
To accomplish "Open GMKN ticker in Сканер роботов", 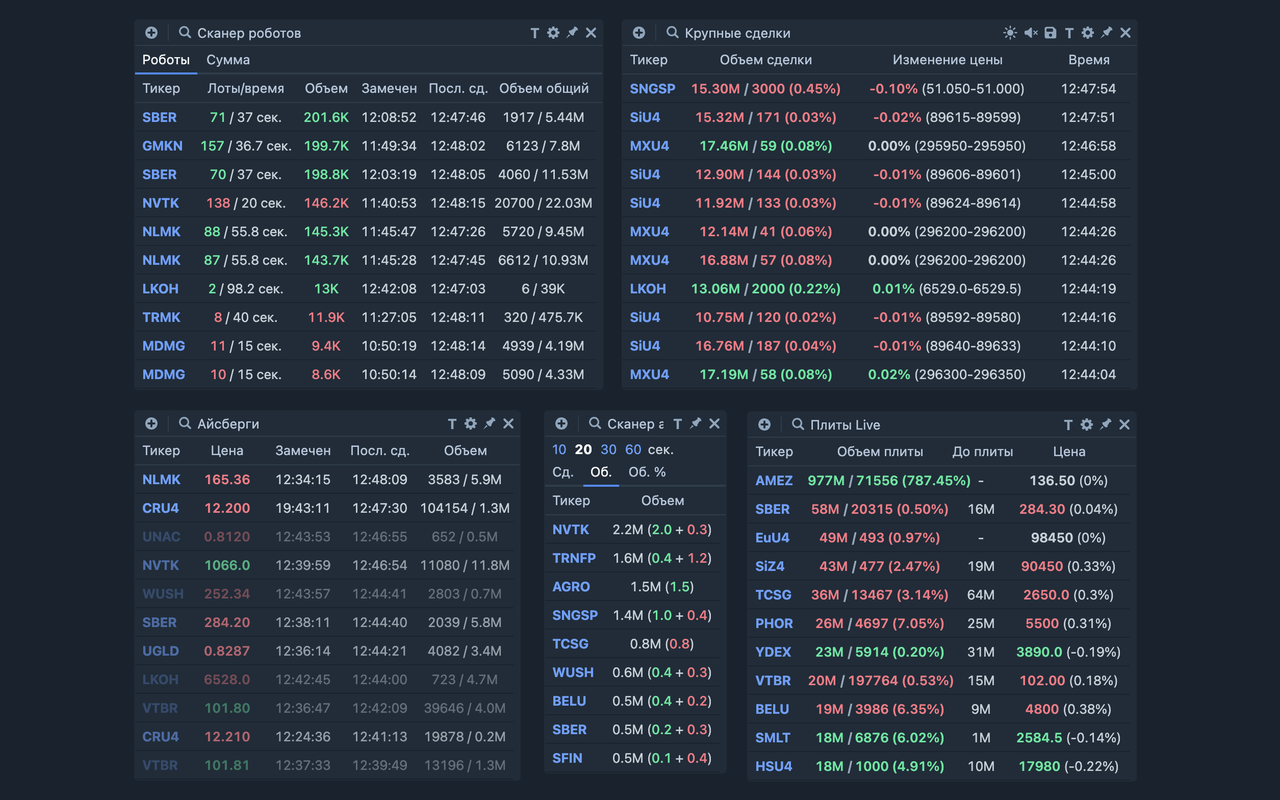I will 162,146.
